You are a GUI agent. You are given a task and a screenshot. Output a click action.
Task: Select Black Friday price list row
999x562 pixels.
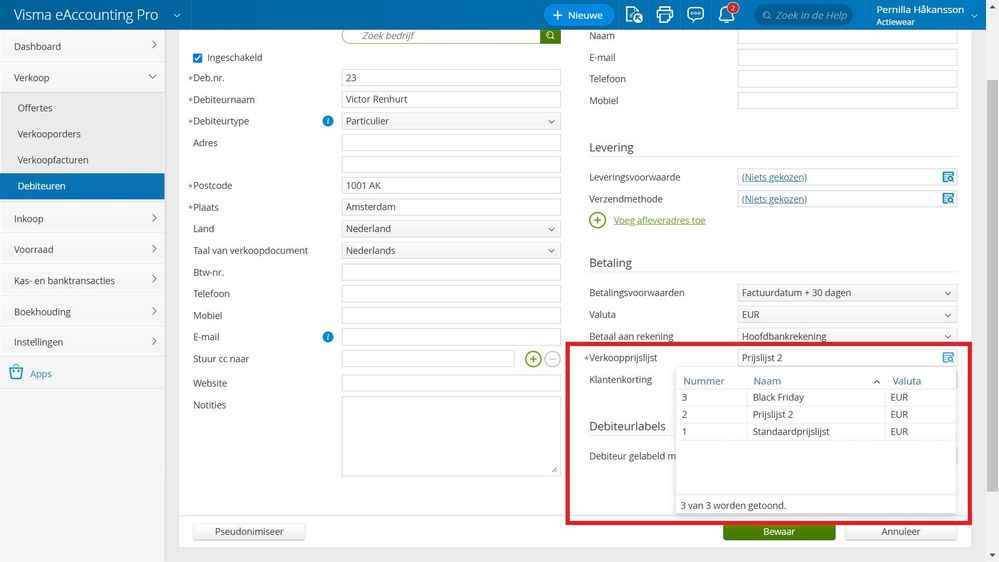[778, 397]
